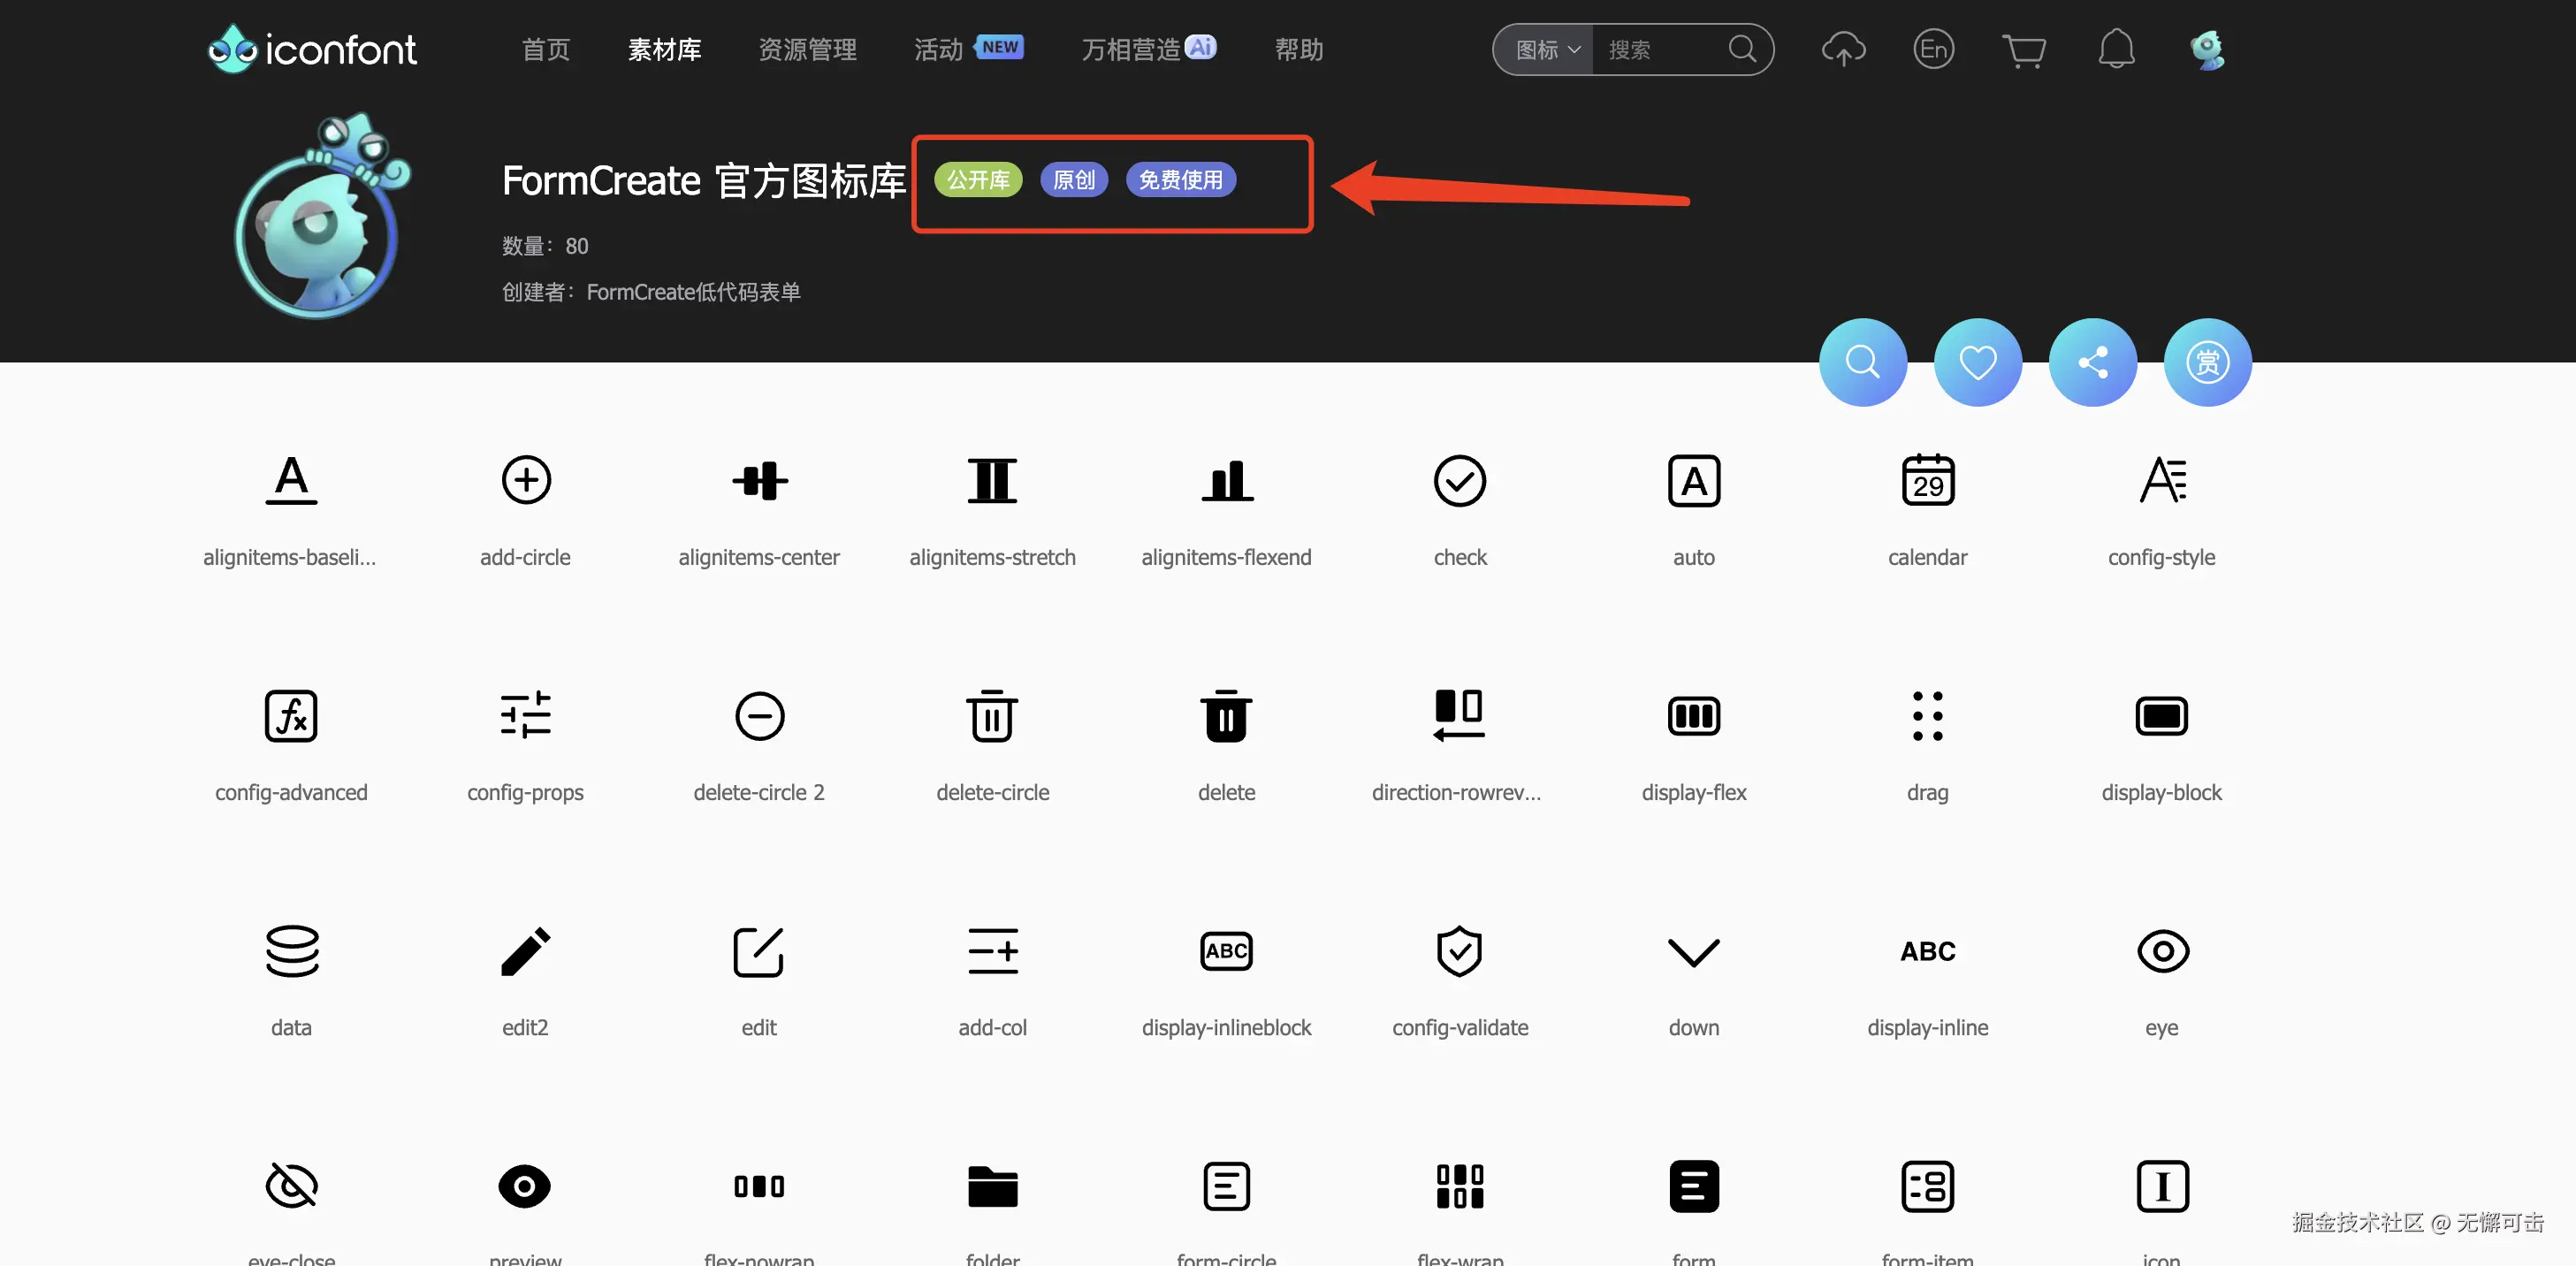Favorite the library with the heart button
The height and width of the screenshot is (1266, 2576).
1977,362
